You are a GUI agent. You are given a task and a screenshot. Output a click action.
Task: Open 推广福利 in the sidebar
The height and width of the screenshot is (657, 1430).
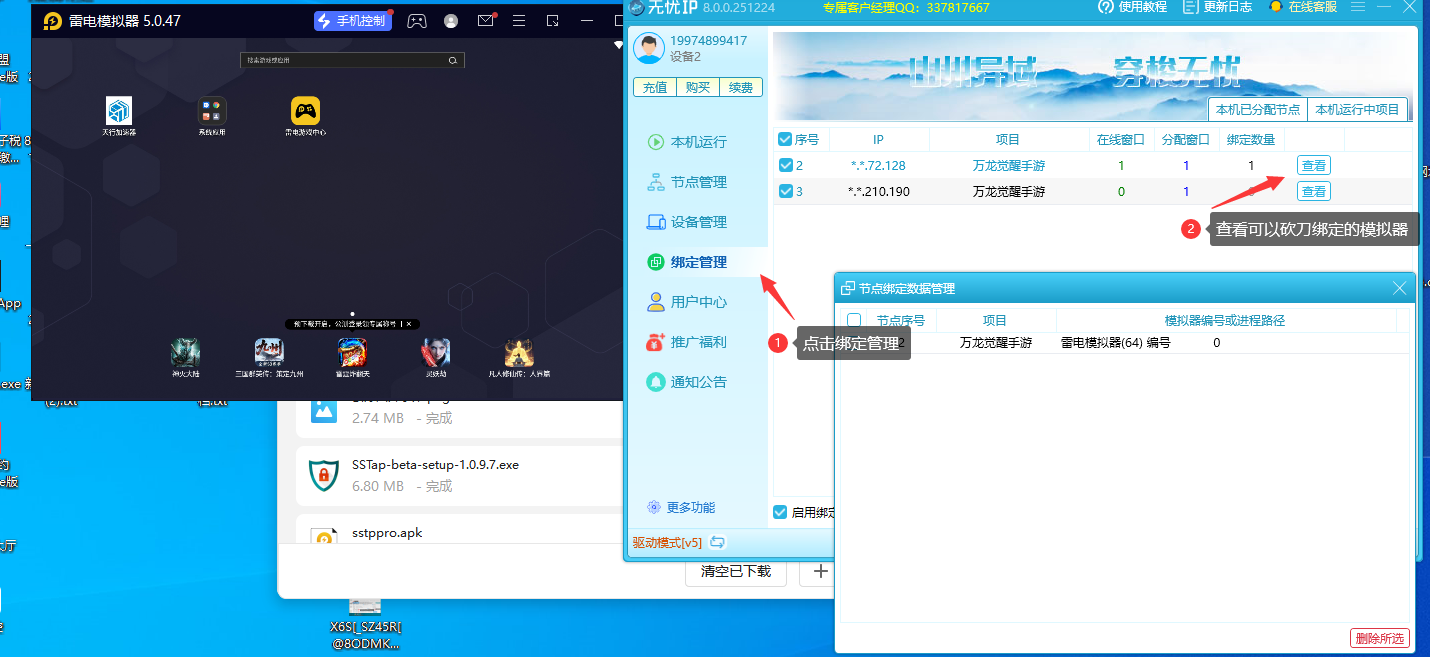[x=687, y=342]
